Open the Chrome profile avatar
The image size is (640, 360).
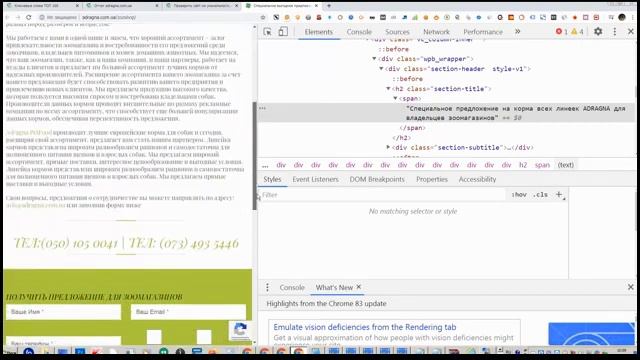click(622, 17)
